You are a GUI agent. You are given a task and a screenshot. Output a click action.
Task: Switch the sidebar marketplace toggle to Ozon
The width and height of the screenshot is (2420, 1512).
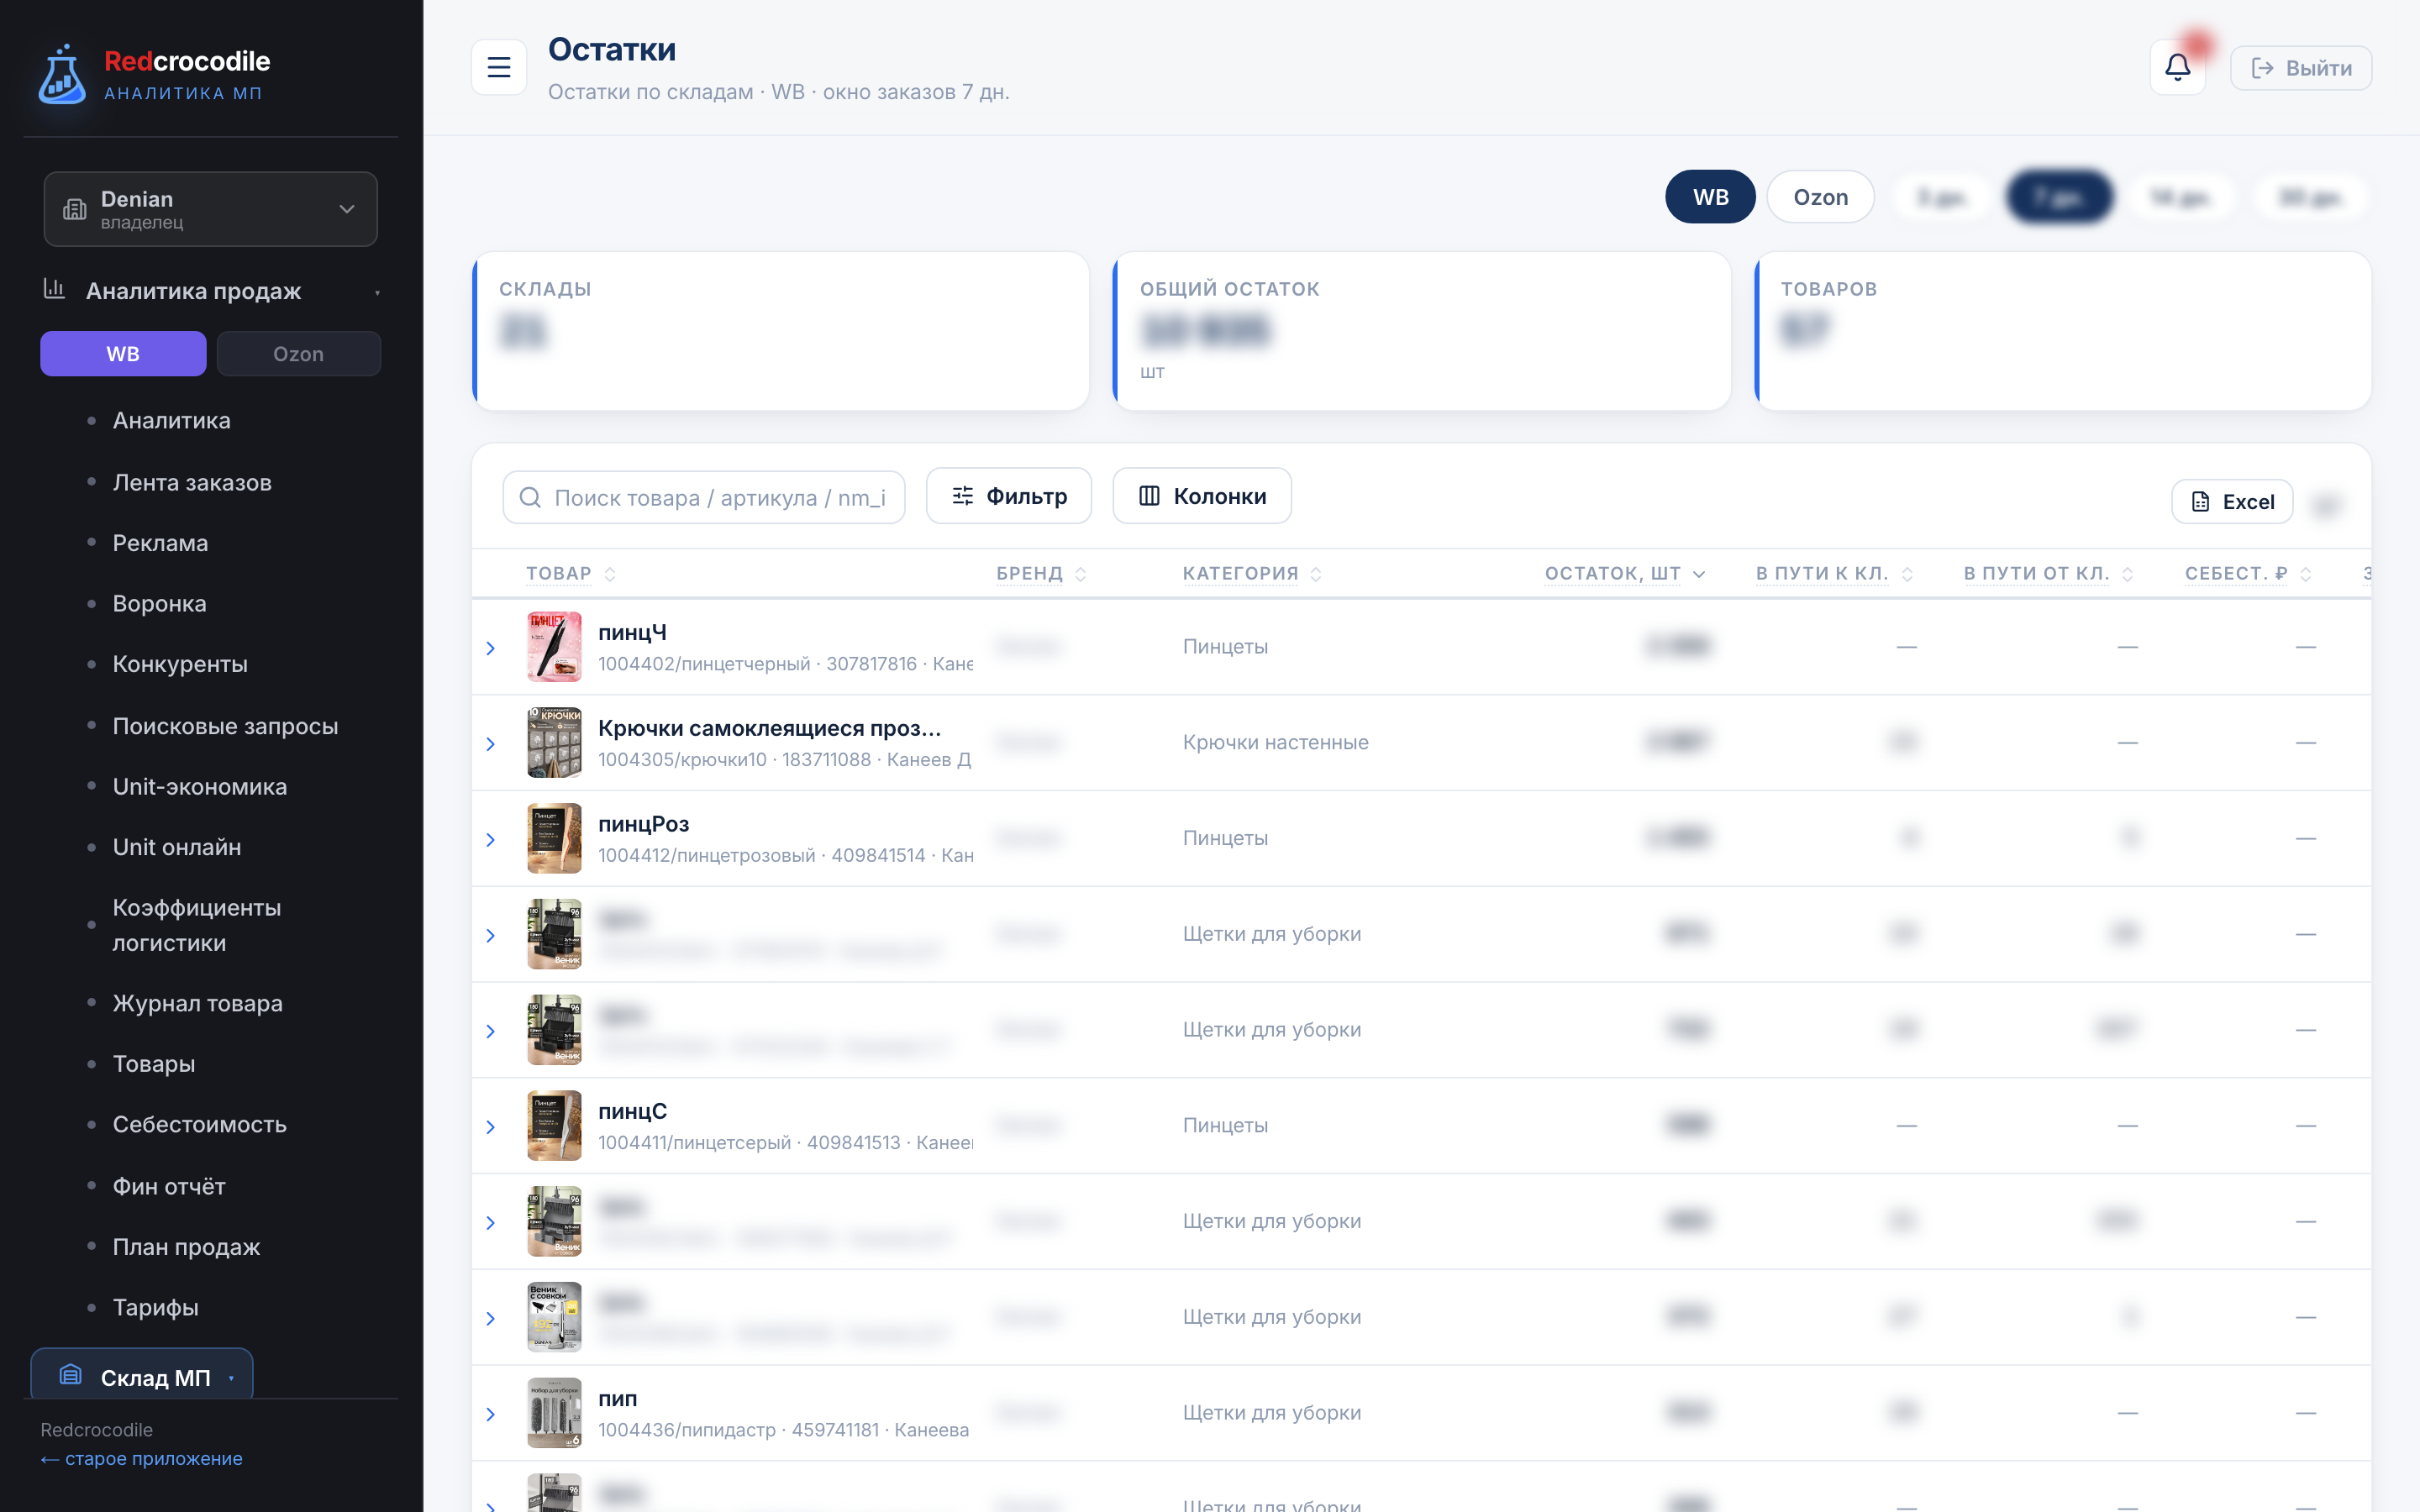(x=298, y=354)
